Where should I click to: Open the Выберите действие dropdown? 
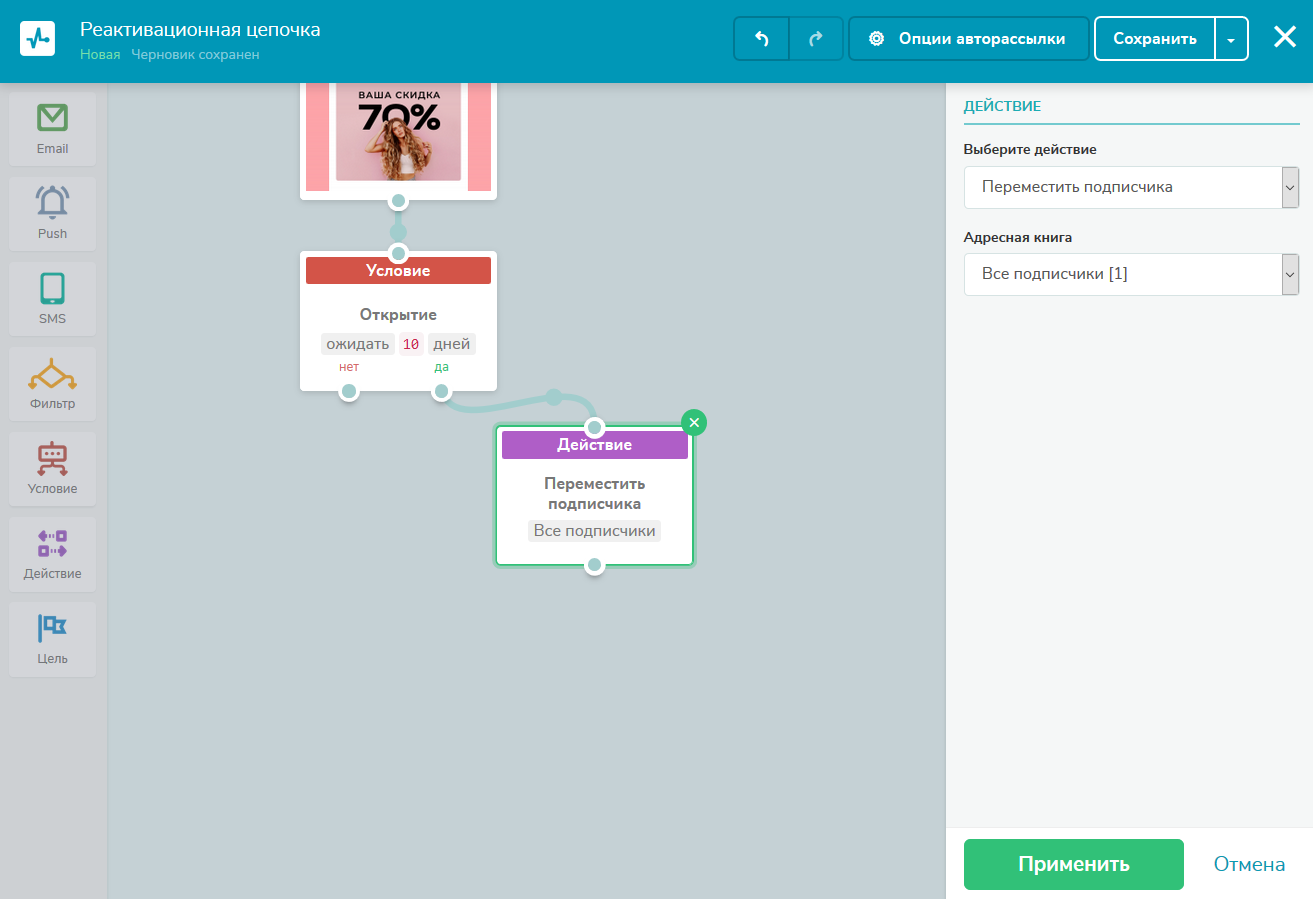(1131, 187)
